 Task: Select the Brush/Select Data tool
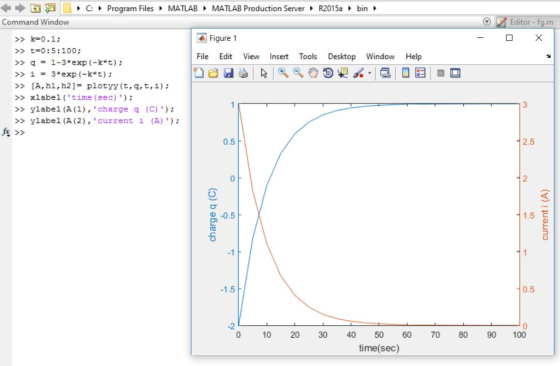click(358, 73)
